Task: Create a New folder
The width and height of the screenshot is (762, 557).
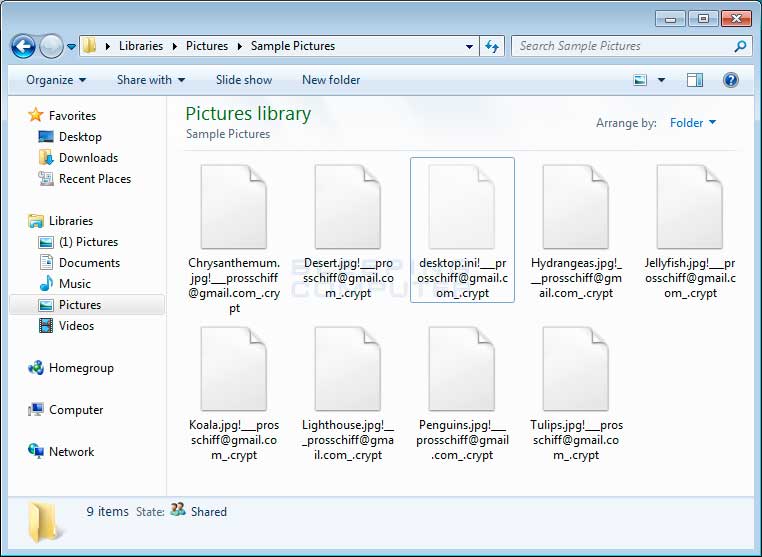Action: [331, 80]
